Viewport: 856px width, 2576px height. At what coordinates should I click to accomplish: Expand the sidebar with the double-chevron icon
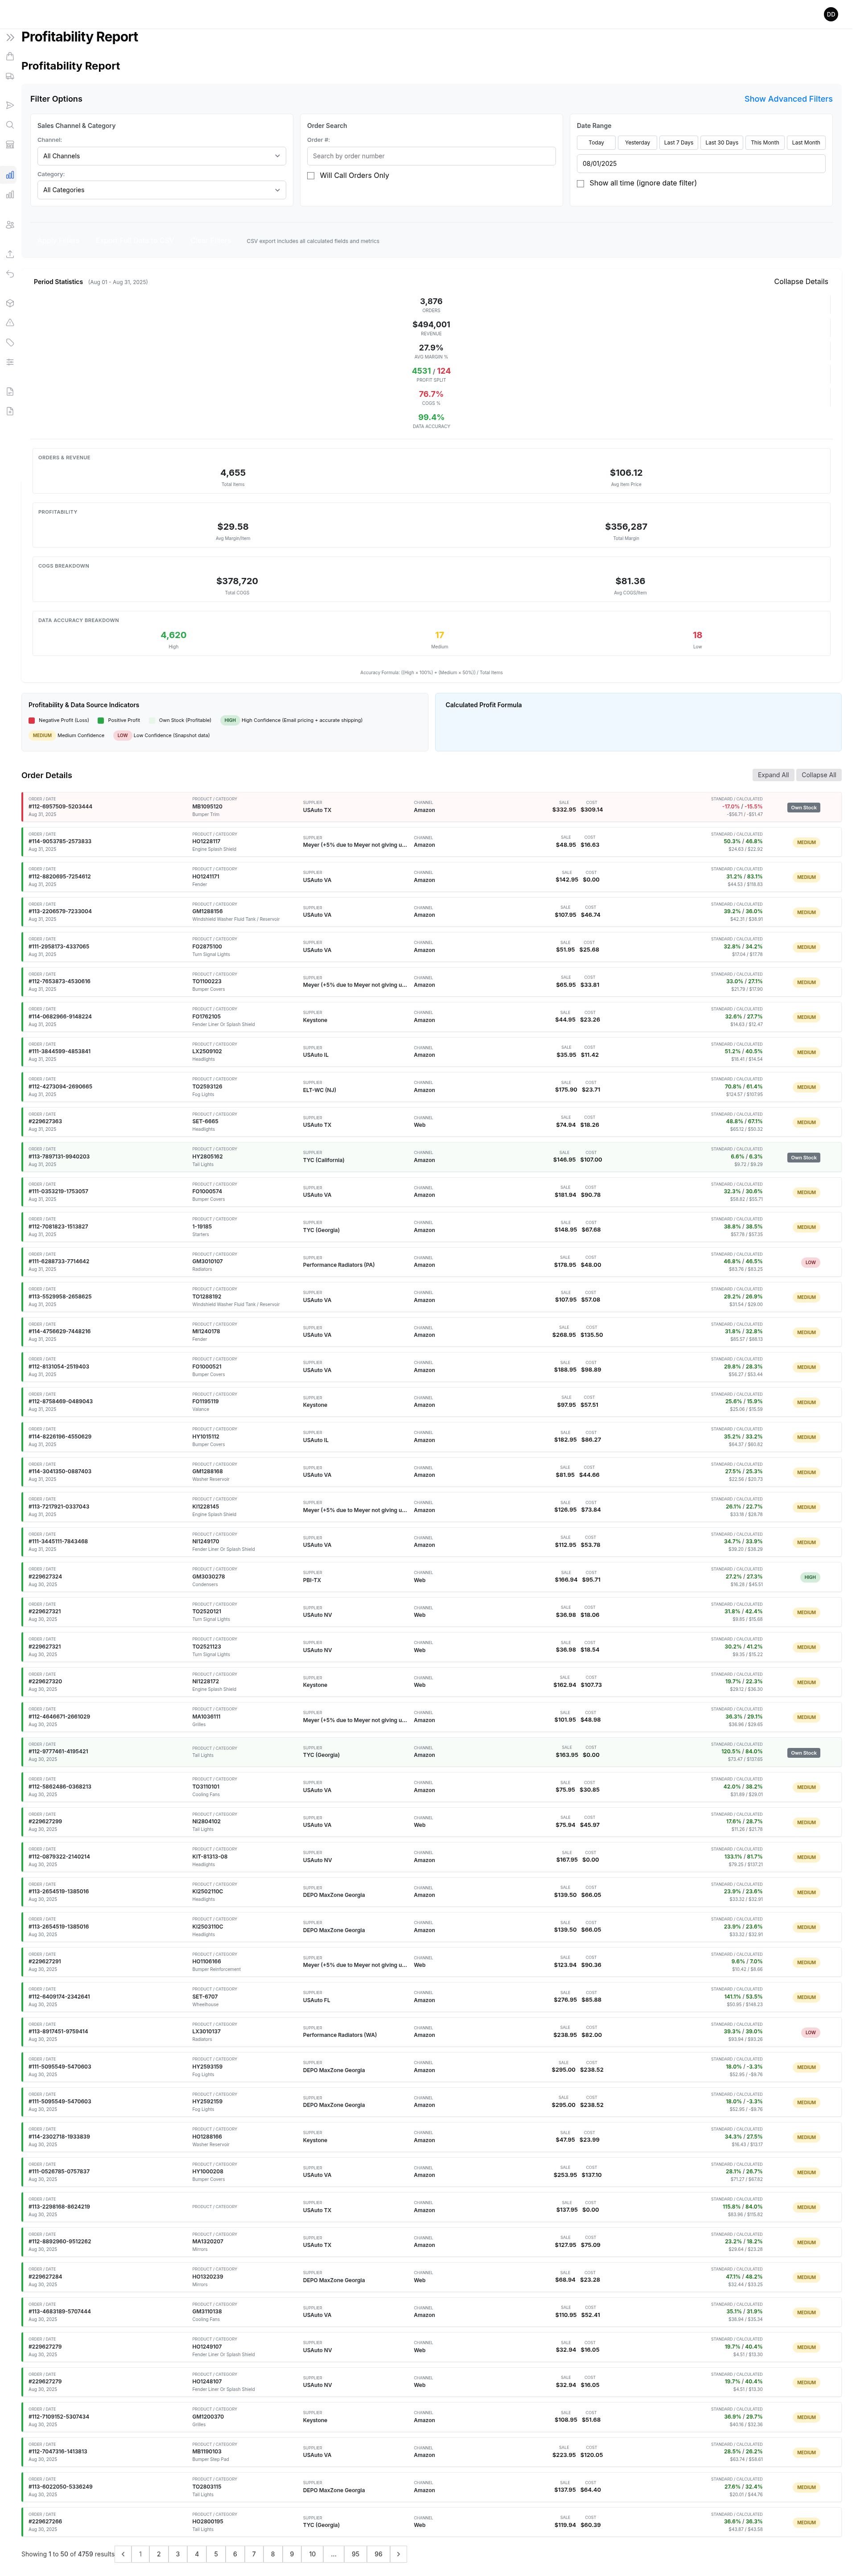point(10,37)
